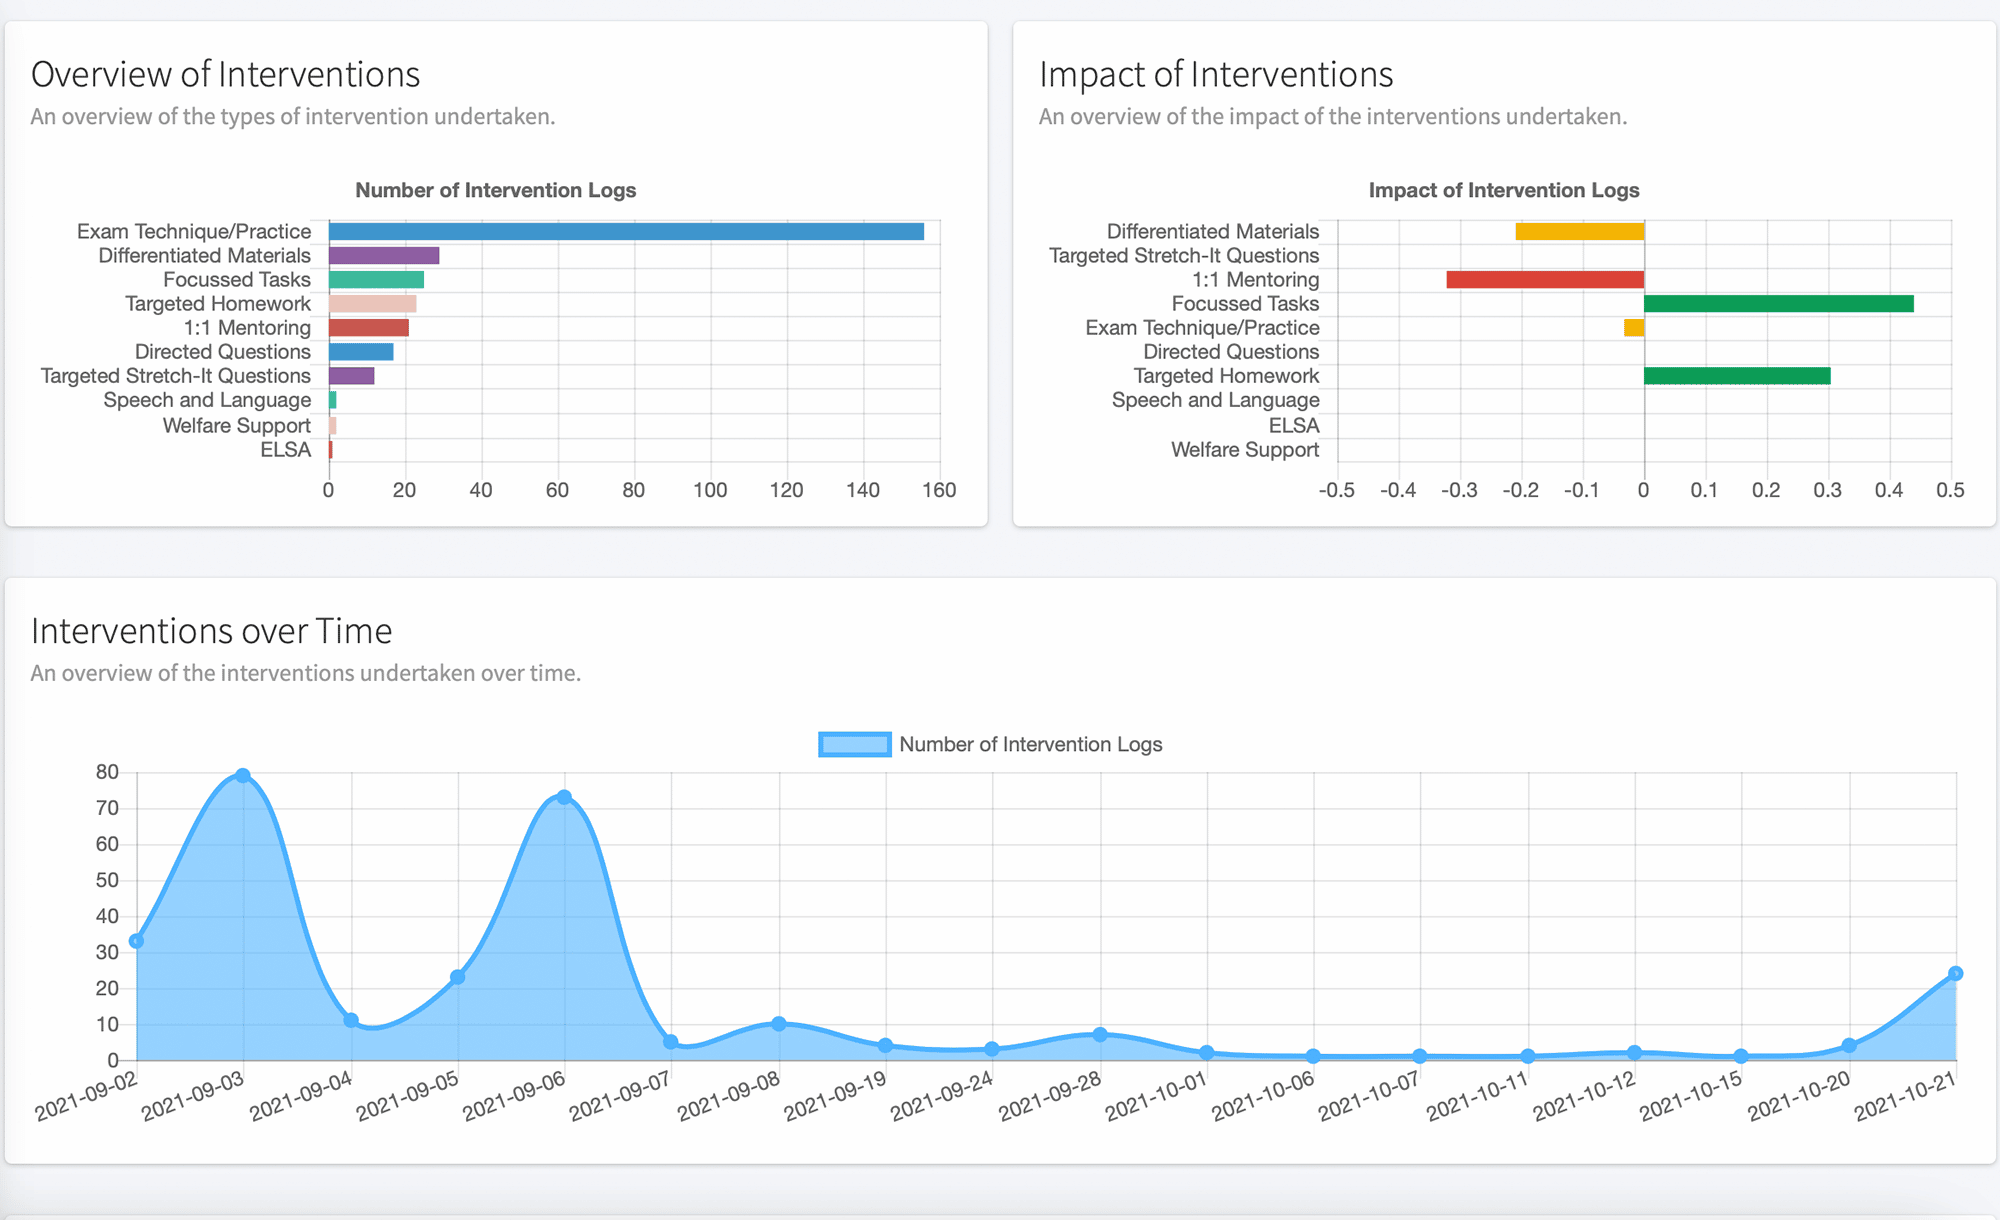Image resolution: width=2000 pixels, height=1220 pixels.
Task: Click the Impact of Intervention Logs chart title
Action: [1504, 190]
